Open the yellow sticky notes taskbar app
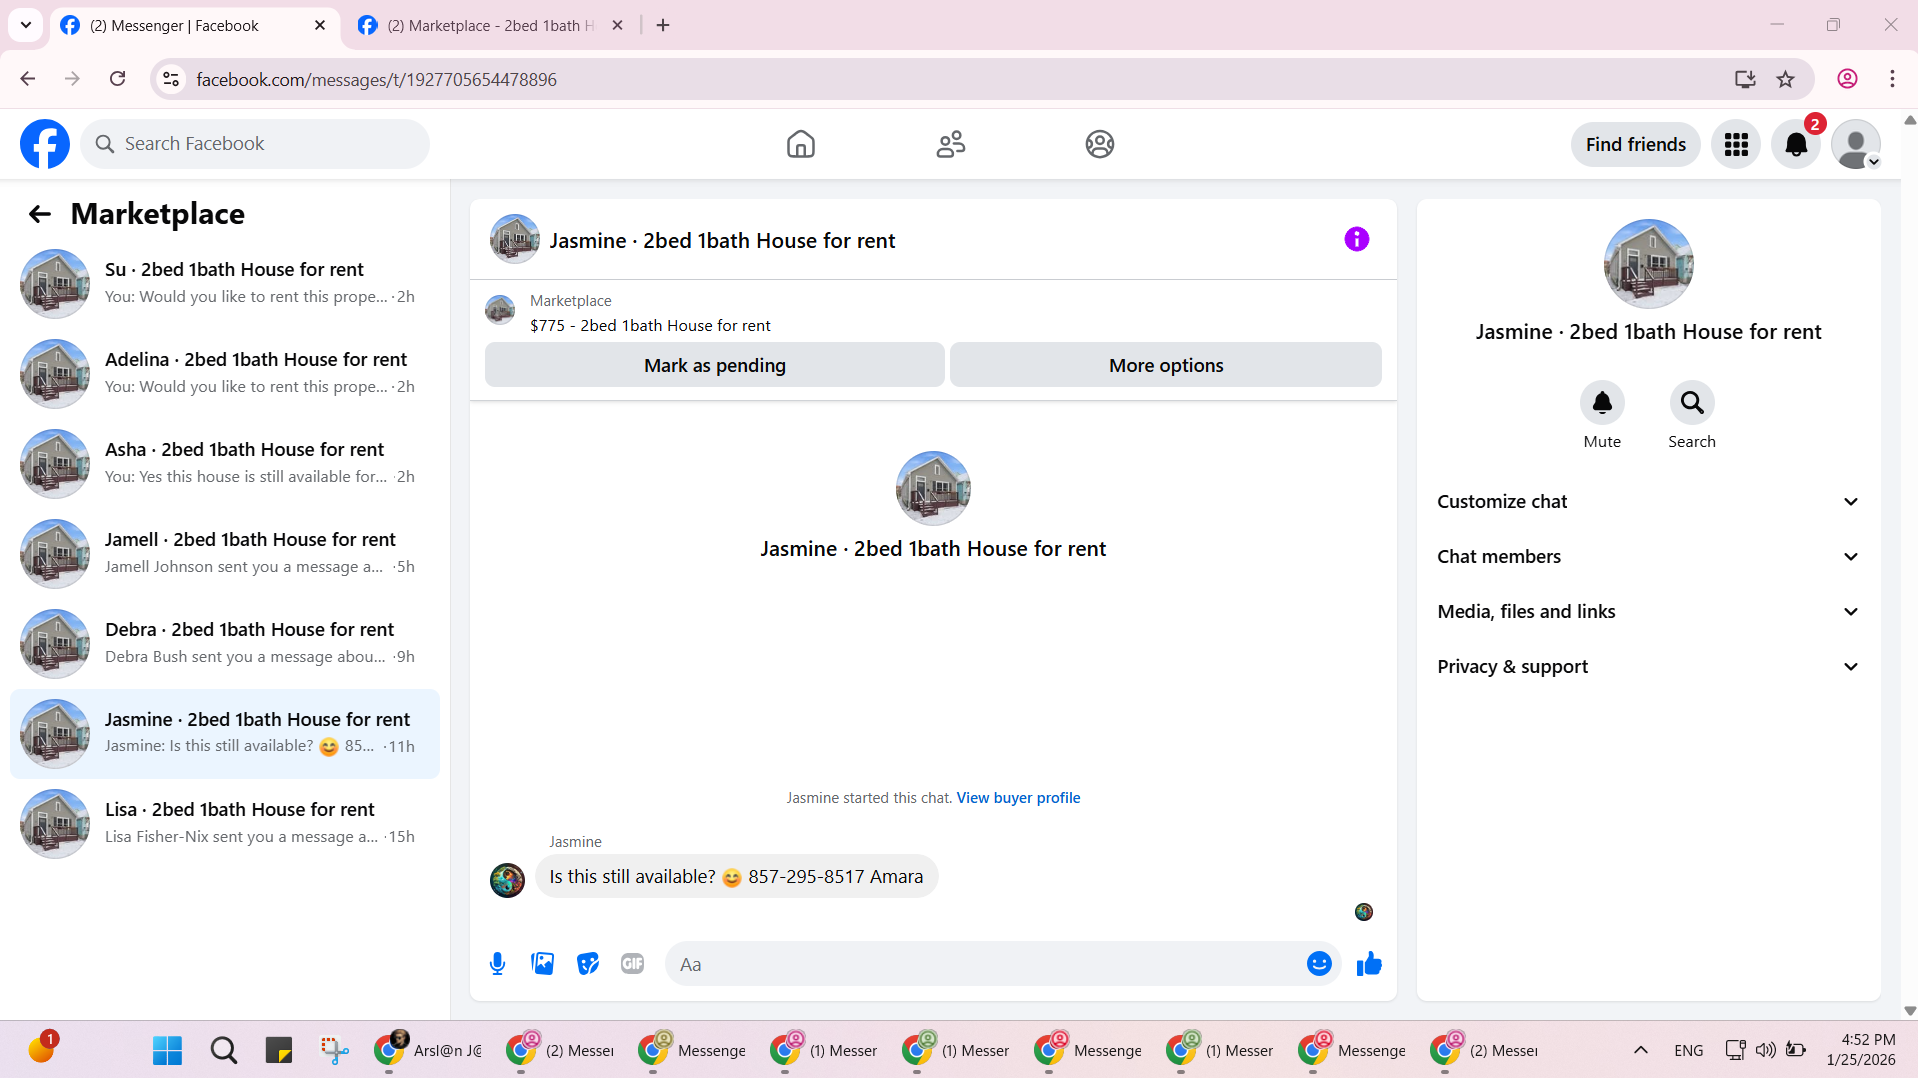 click(279, 1051)
